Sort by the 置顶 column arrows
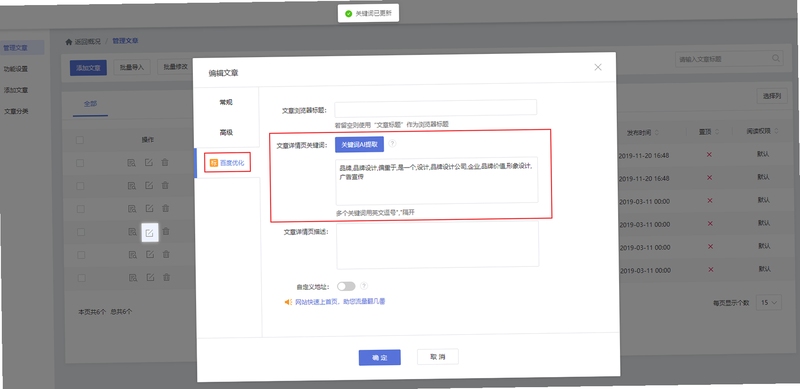The width and height of the screenshot is (800, 389). (x=717, y=132)
